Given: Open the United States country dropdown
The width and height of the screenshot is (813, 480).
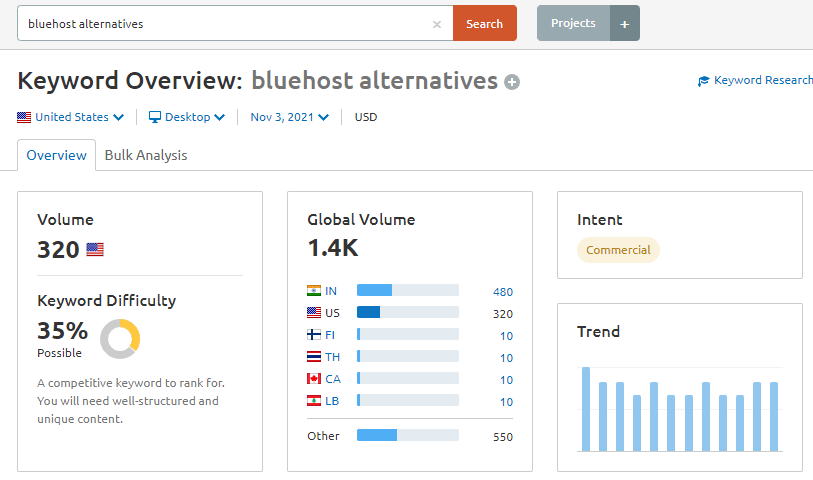Looking at the screenshot, I should (x=71, y=117).
